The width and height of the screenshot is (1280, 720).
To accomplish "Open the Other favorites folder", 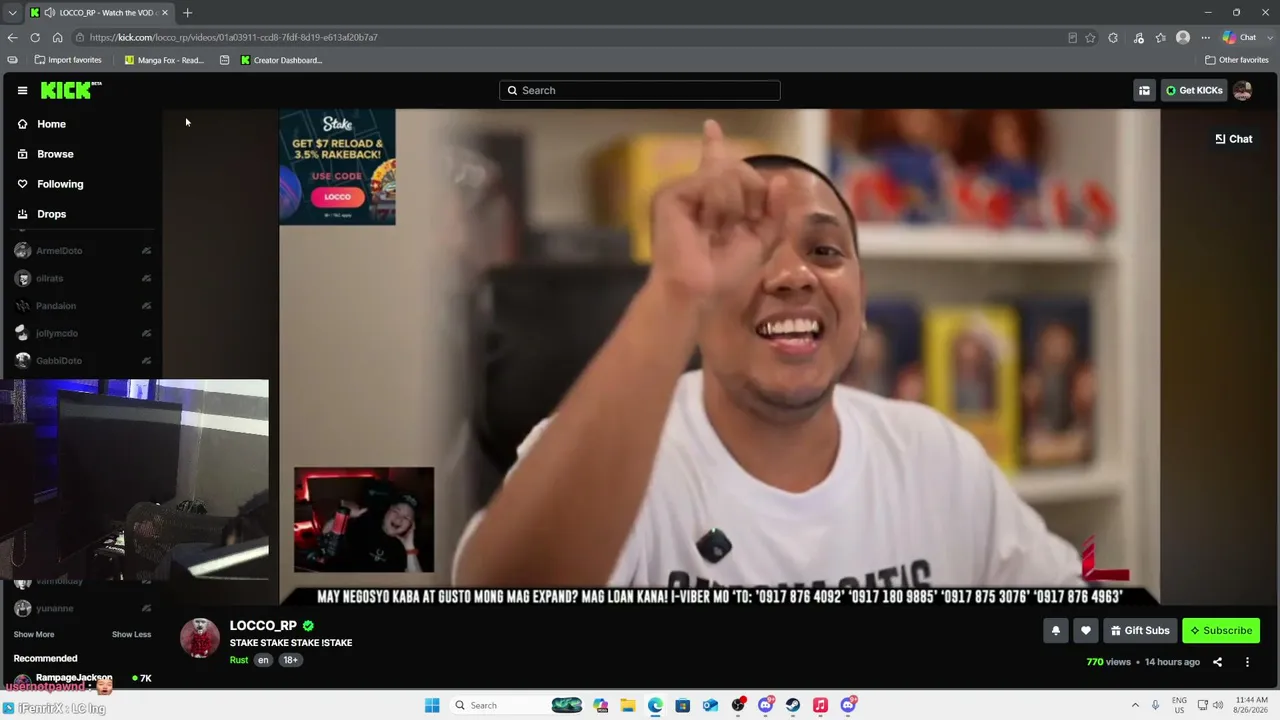I will [1237, 60].
